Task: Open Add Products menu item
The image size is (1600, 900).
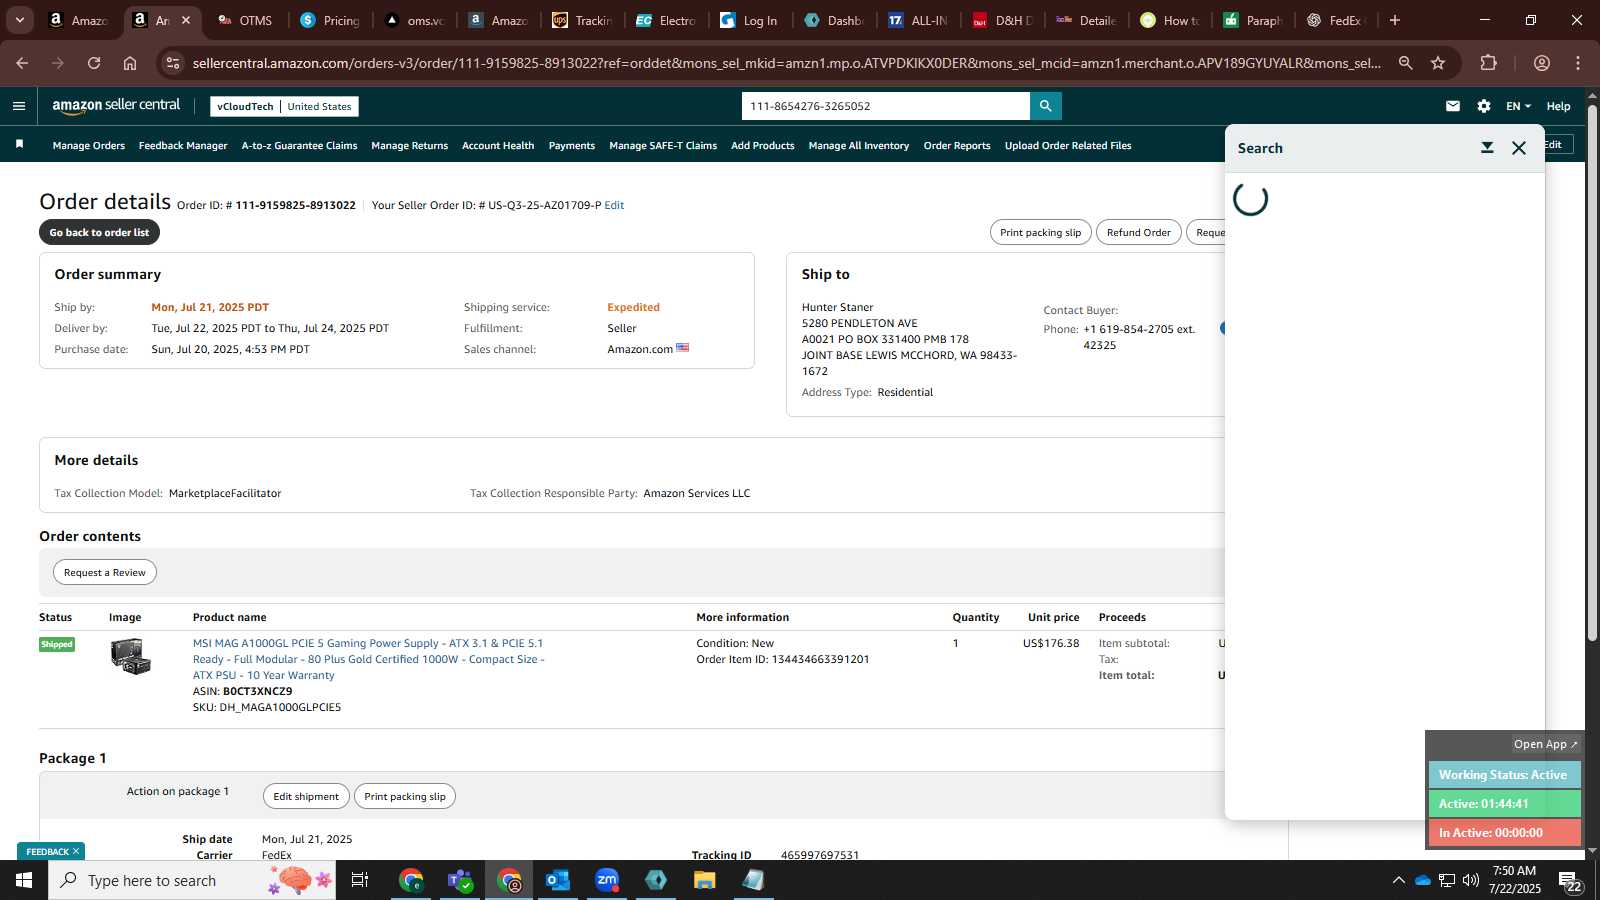Action: [x=763, y=146]
